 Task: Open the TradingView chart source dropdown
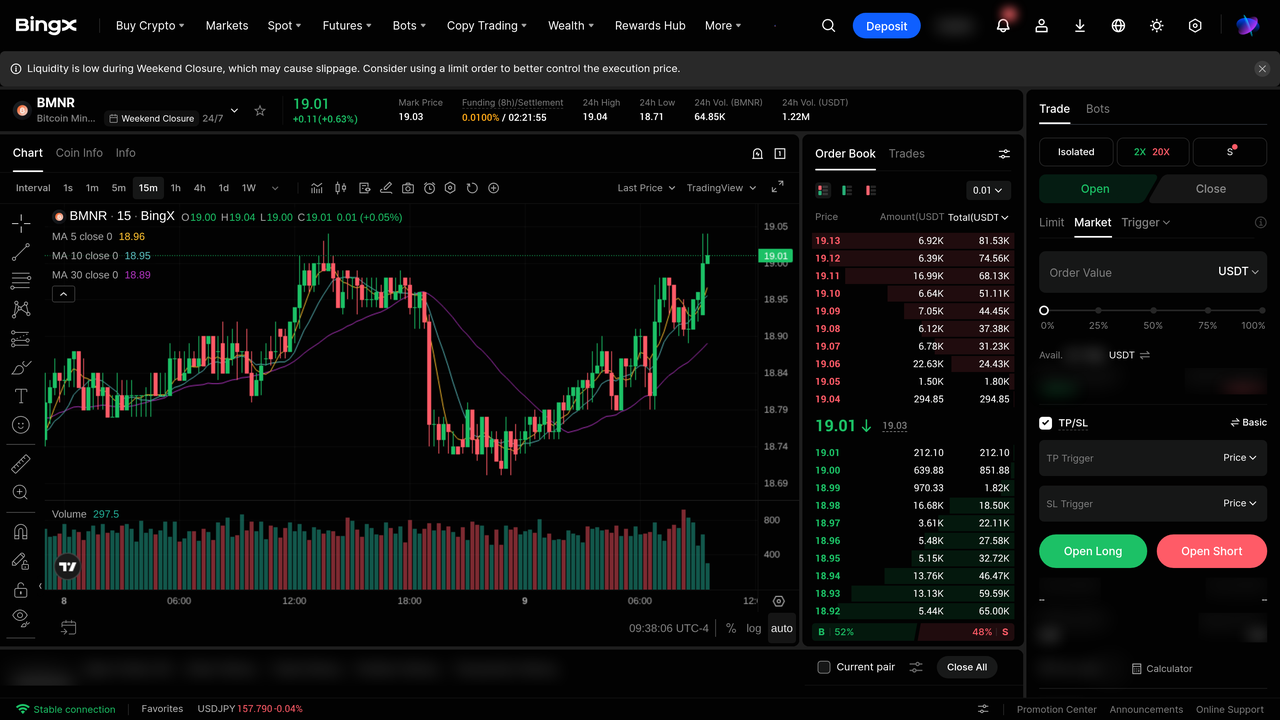[721, 188]
